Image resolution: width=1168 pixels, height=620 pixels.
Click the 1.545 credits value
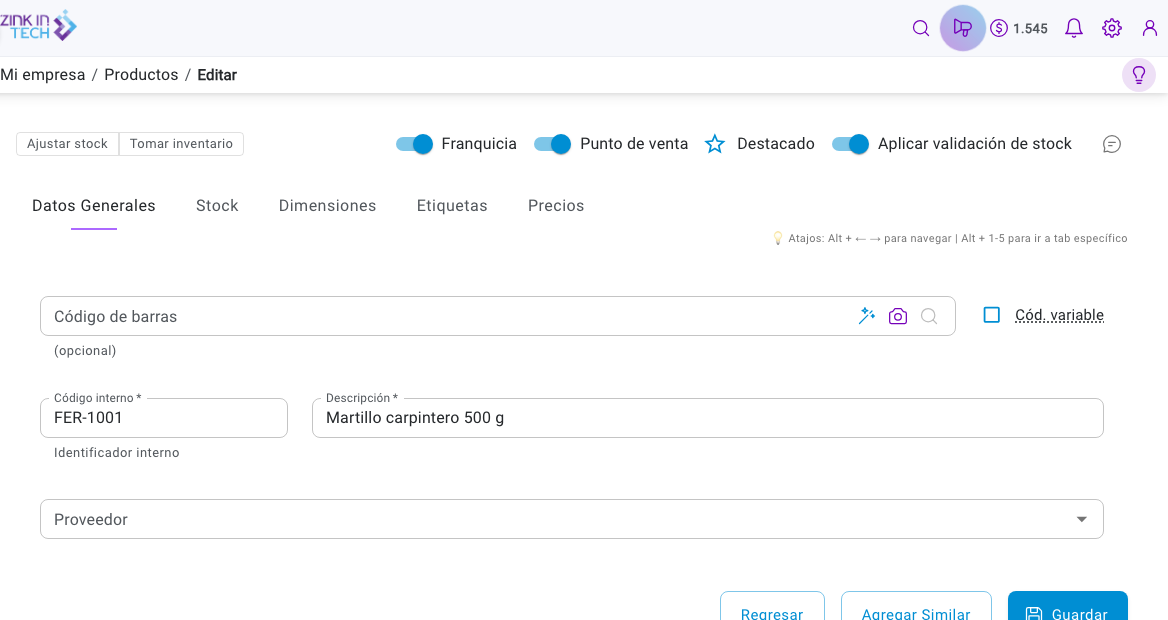click(1030, 28)
